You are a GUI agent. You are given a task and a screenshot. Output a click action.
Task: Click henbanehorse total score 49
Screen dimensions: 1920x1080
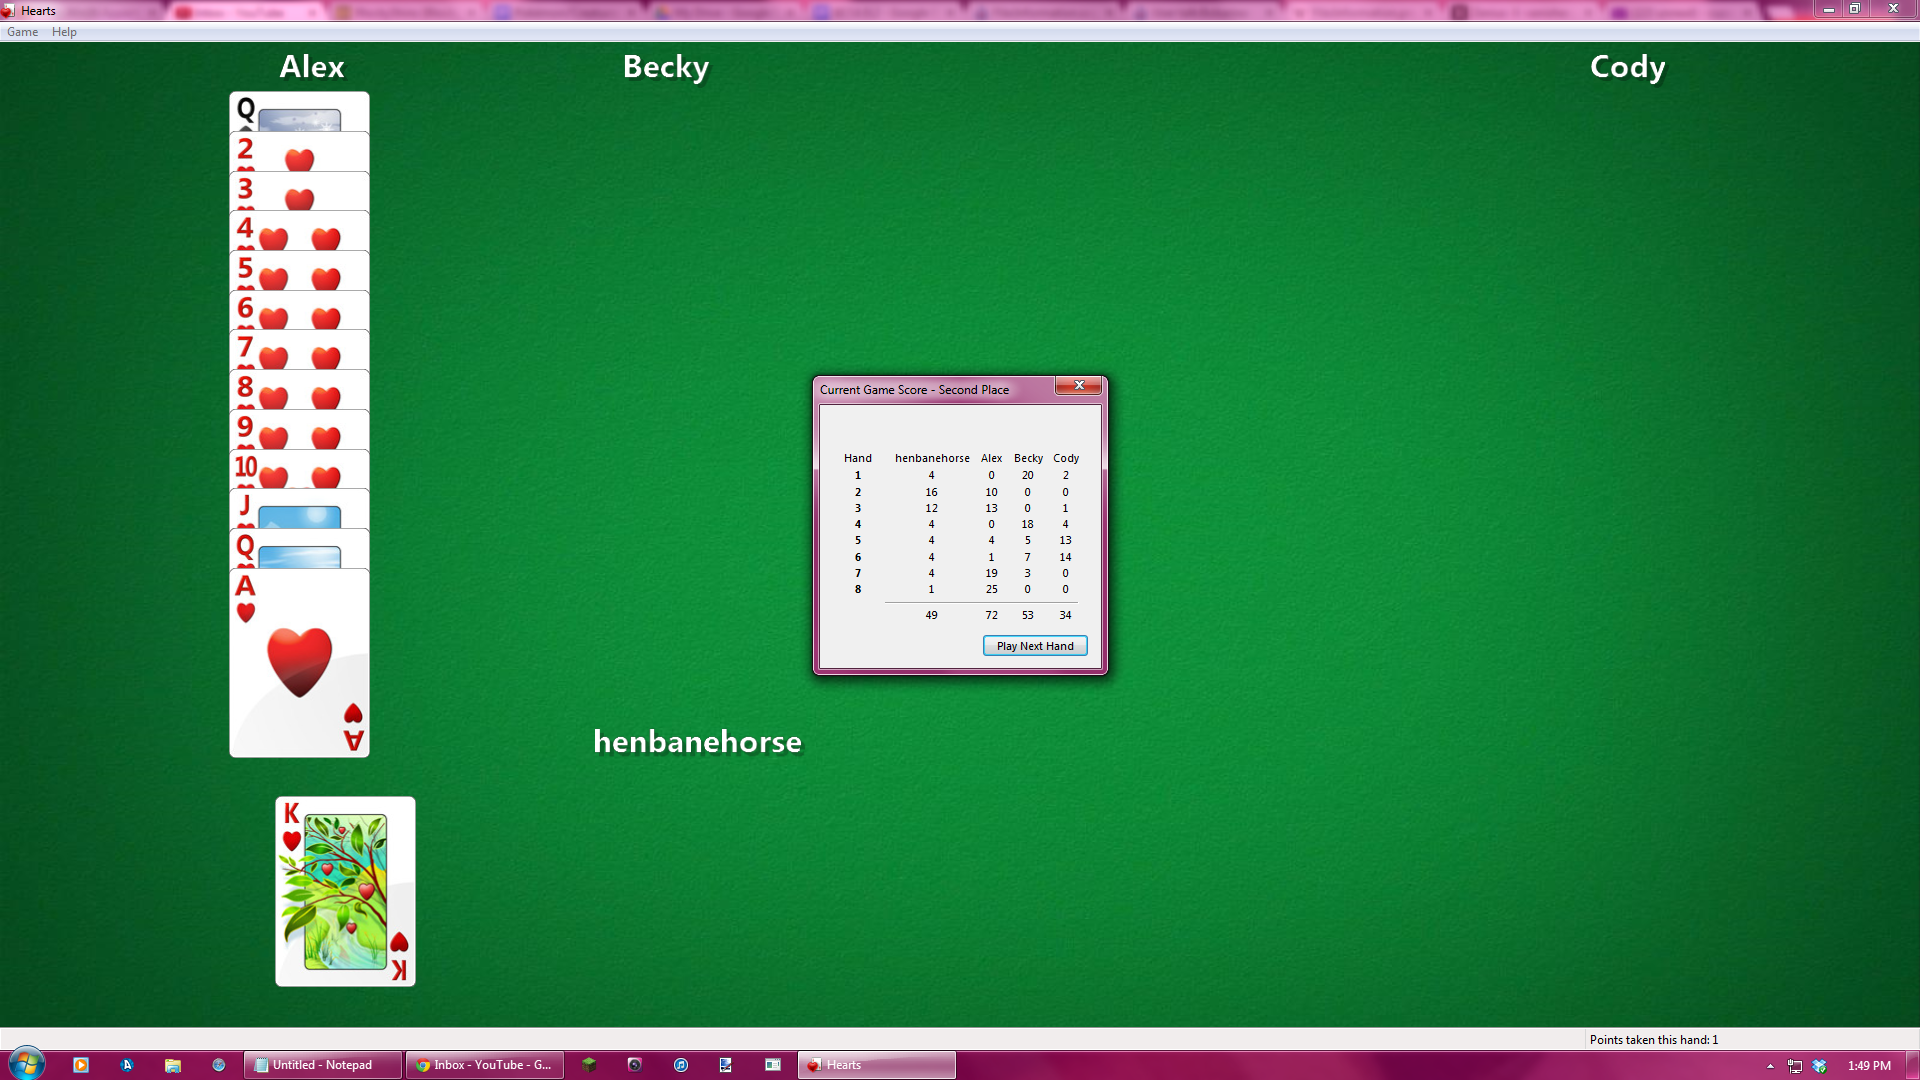931,615
